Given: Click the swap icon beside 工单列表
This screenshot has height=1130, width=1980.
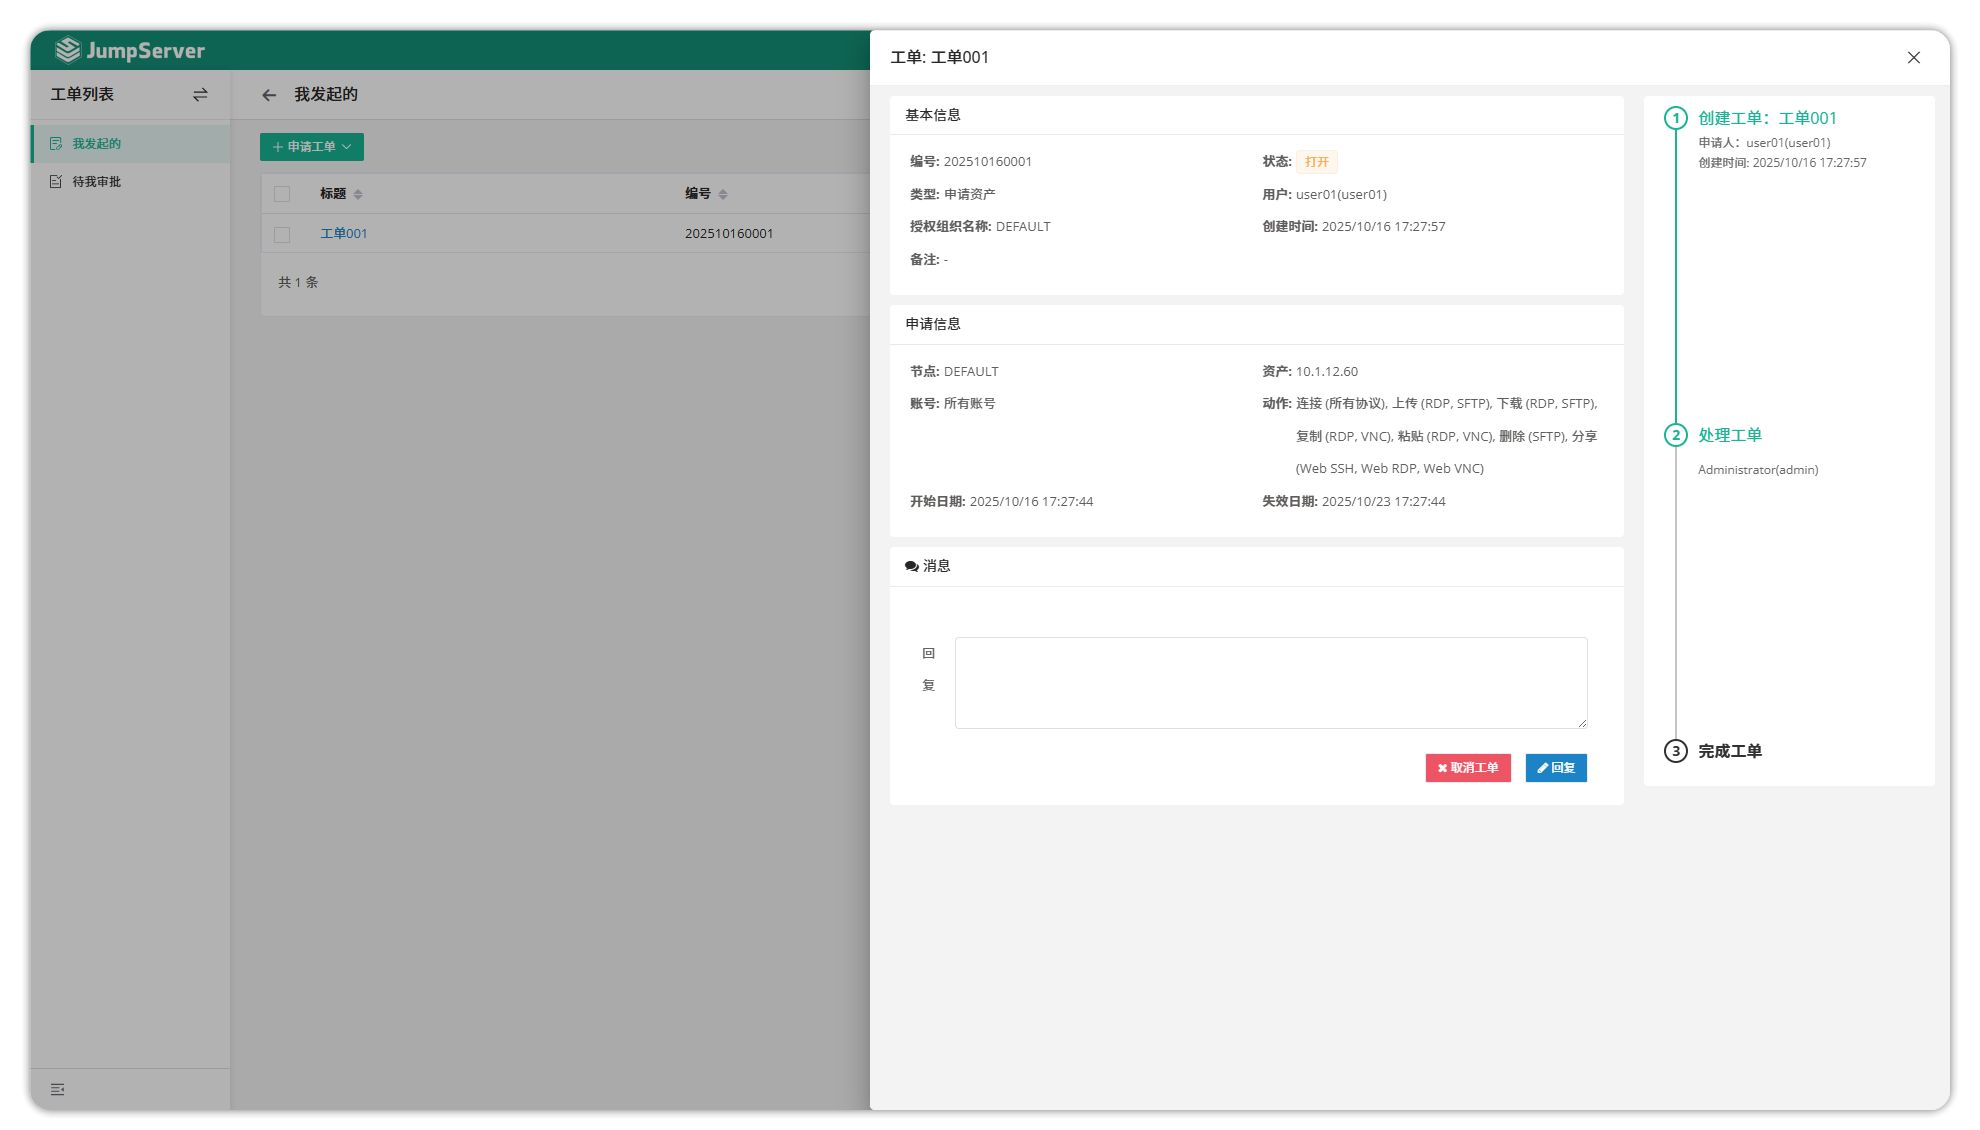Looking at the screenshot, I should (x=200, y=94).
